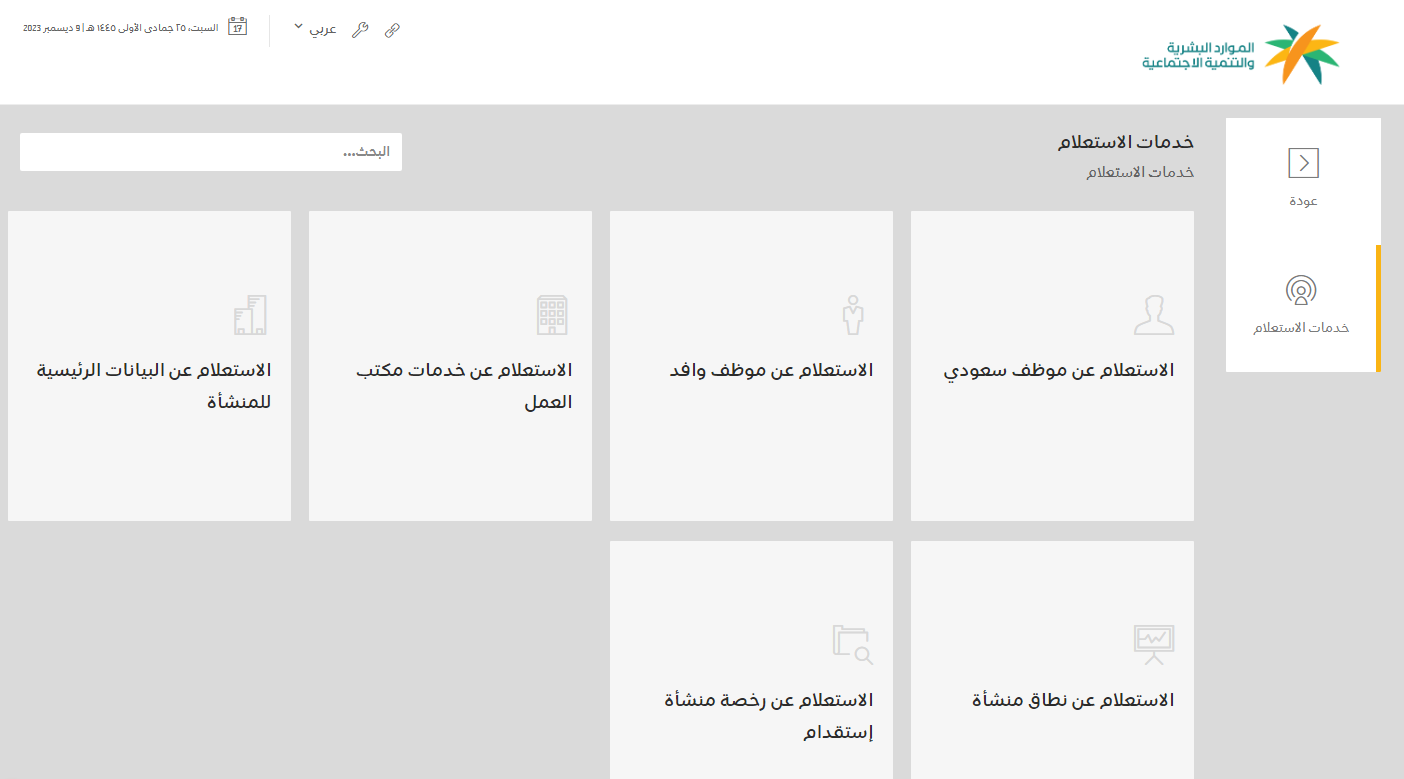Click the calendar icon beside the date
1404x779 pixels.
coord(237,26)
